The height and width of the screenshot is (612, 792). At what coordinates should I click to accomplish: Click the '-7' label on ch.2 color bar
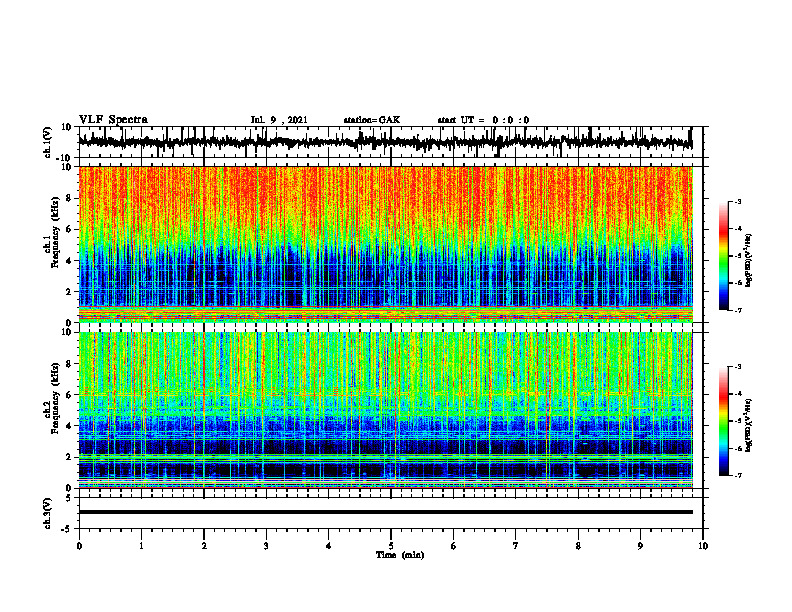point(737,475)
